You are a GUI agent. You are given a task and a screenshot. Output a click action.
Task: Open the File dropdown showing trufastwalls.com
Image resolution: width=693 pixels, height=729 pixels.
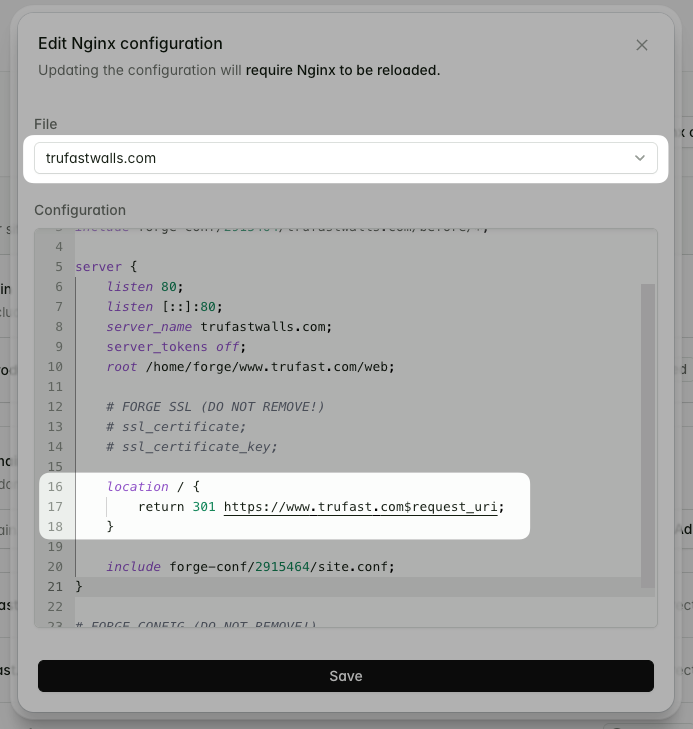[346, 158]
